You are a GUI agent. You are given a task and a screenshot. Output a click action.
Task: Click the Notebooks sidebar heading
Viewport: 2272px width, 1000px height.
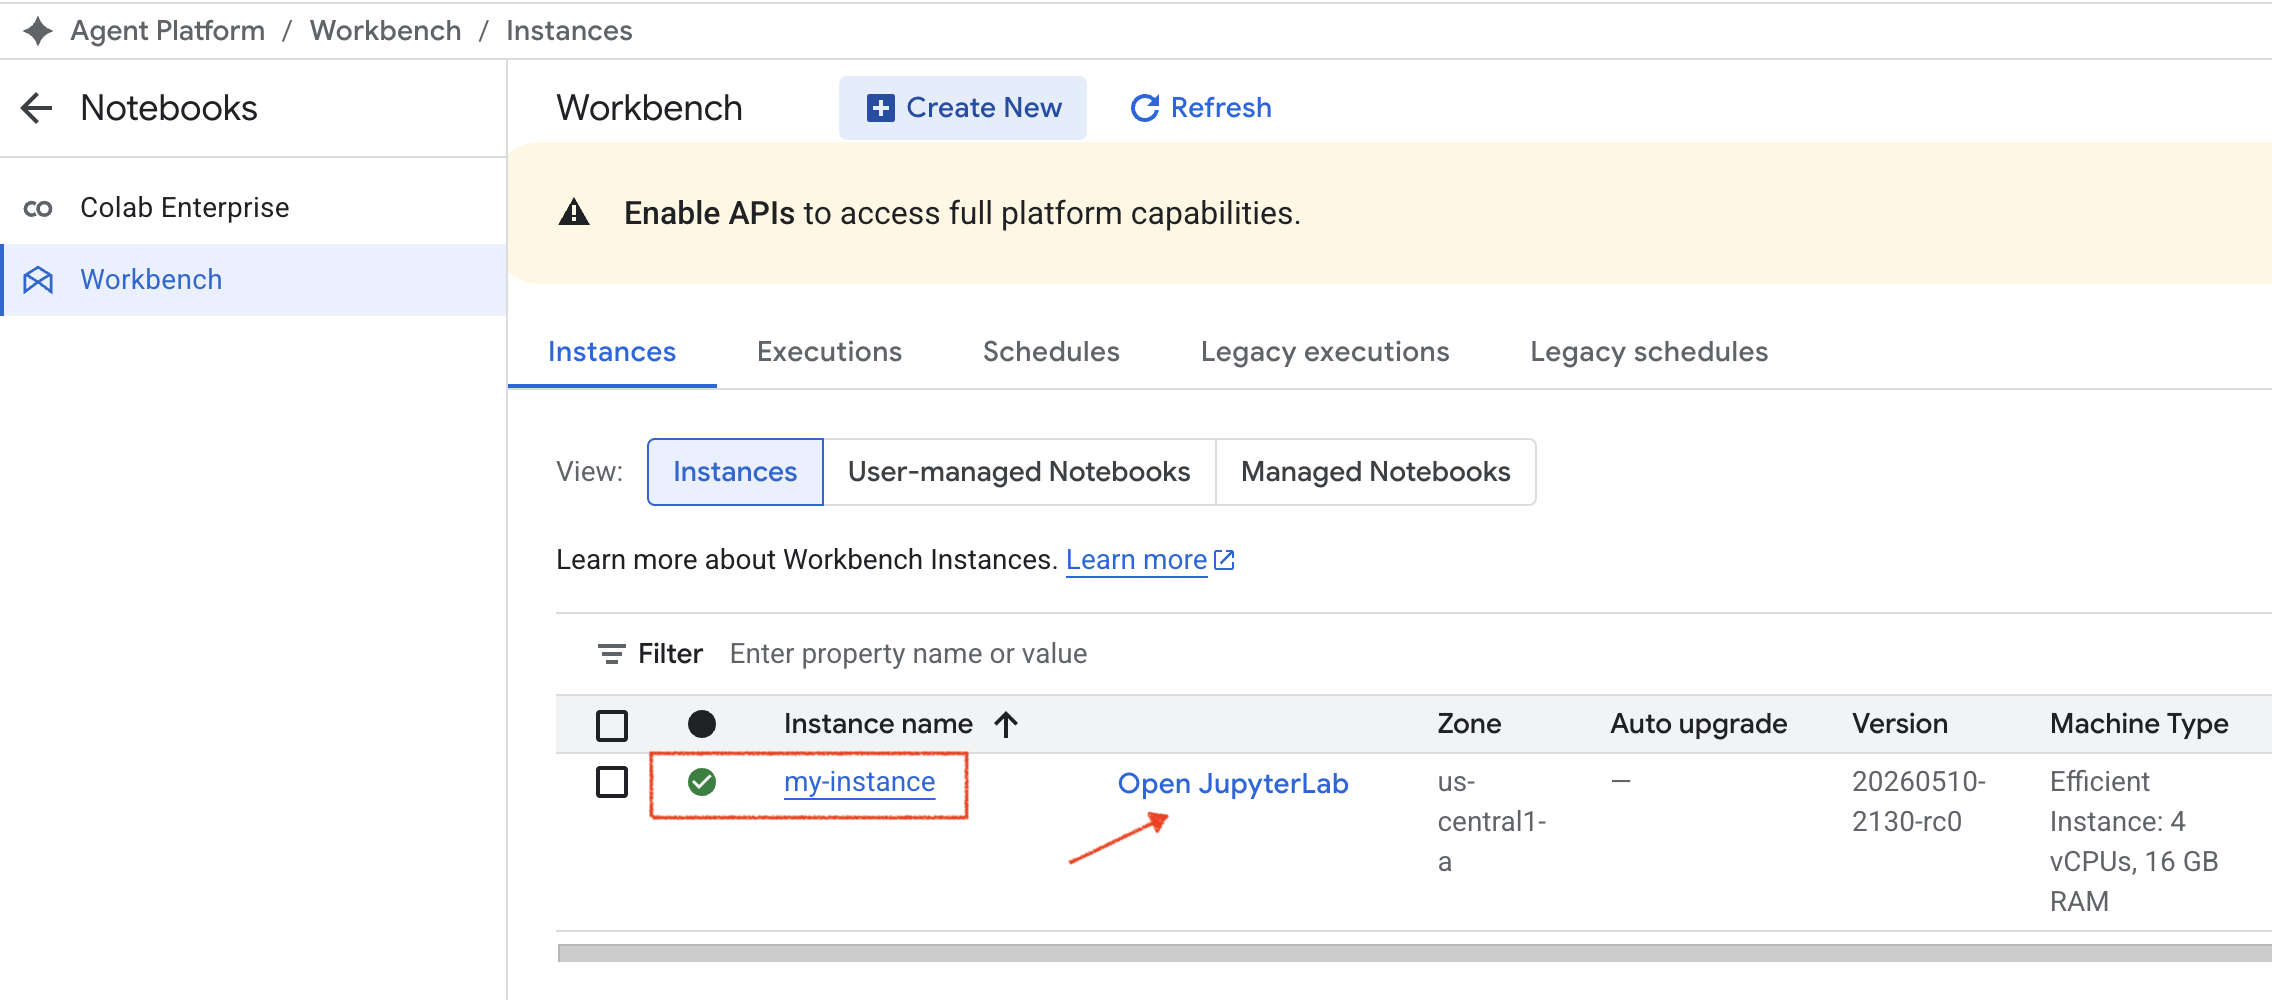(x=169, y=108)
